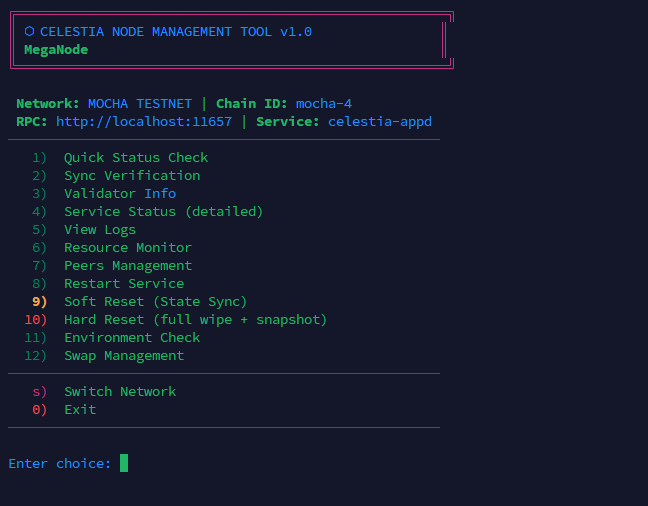
Task: Click the RPC URL http://localhost:11657
Action: coord(144,122)
